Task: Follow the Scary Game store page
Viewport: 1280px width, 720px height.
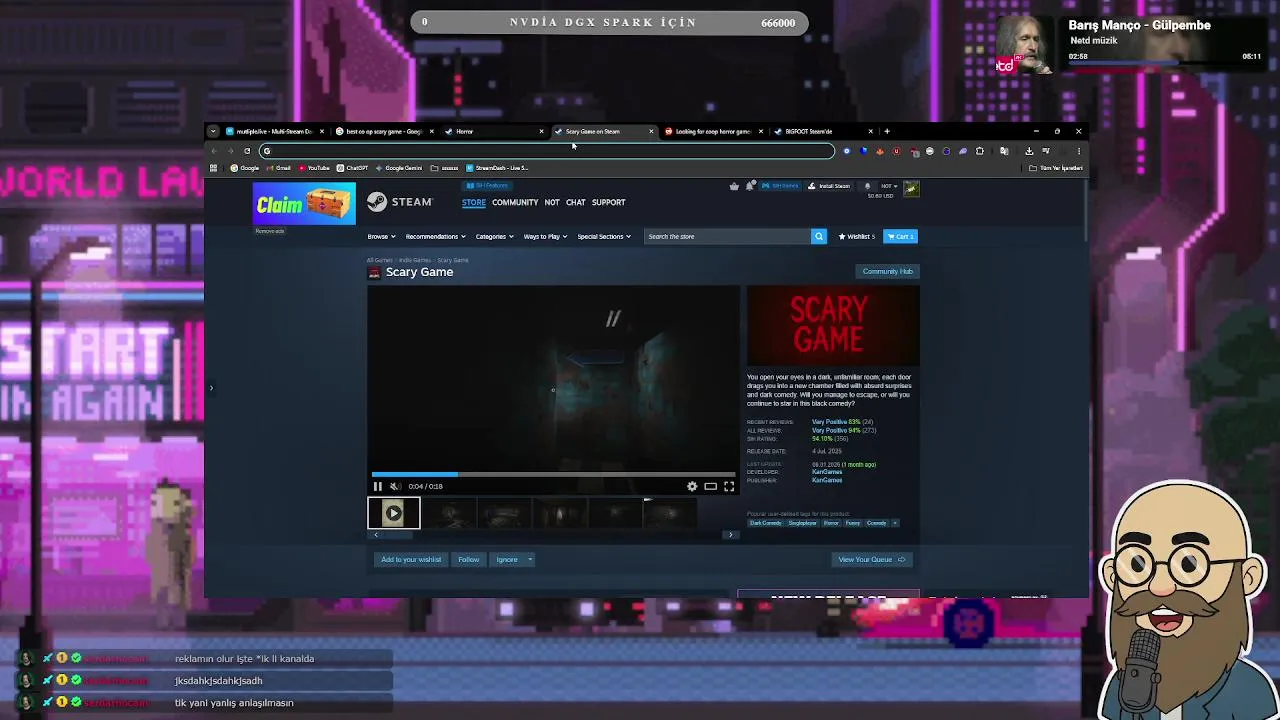Action: [469, 559]
